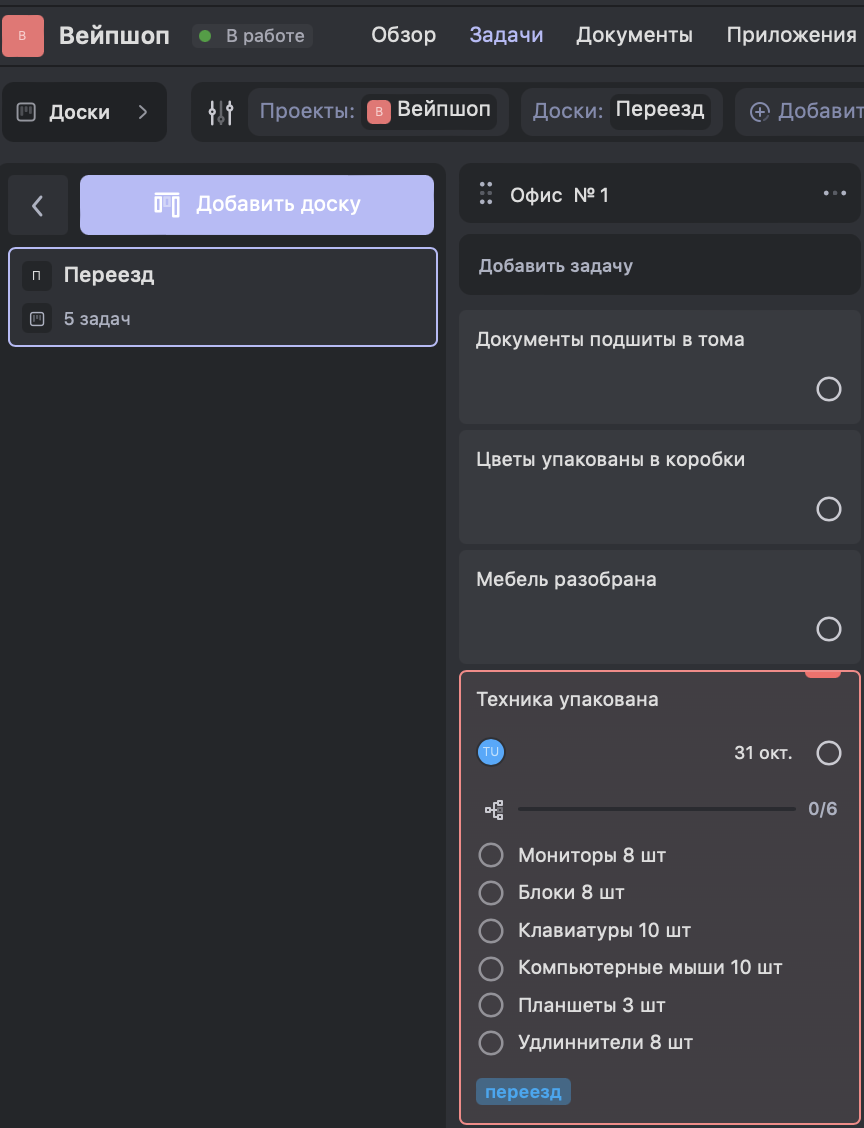Viewport: 864px width, 1128px height.
Task: Click the переезд tag label
Action: [523, 1091]
